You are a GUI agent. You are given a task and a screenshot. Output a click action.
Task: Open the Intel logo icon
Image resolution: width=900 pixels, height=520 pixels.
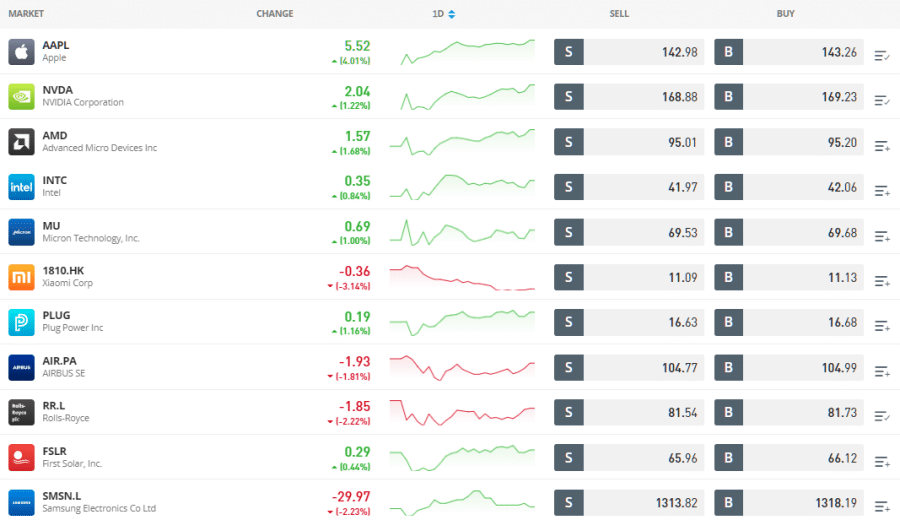21,187
